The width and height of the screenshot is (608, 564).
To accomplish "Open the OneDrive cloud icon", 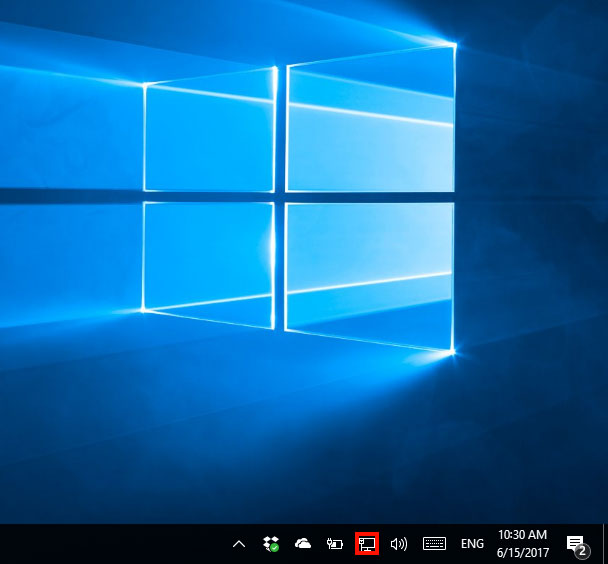I will [303, 543].
